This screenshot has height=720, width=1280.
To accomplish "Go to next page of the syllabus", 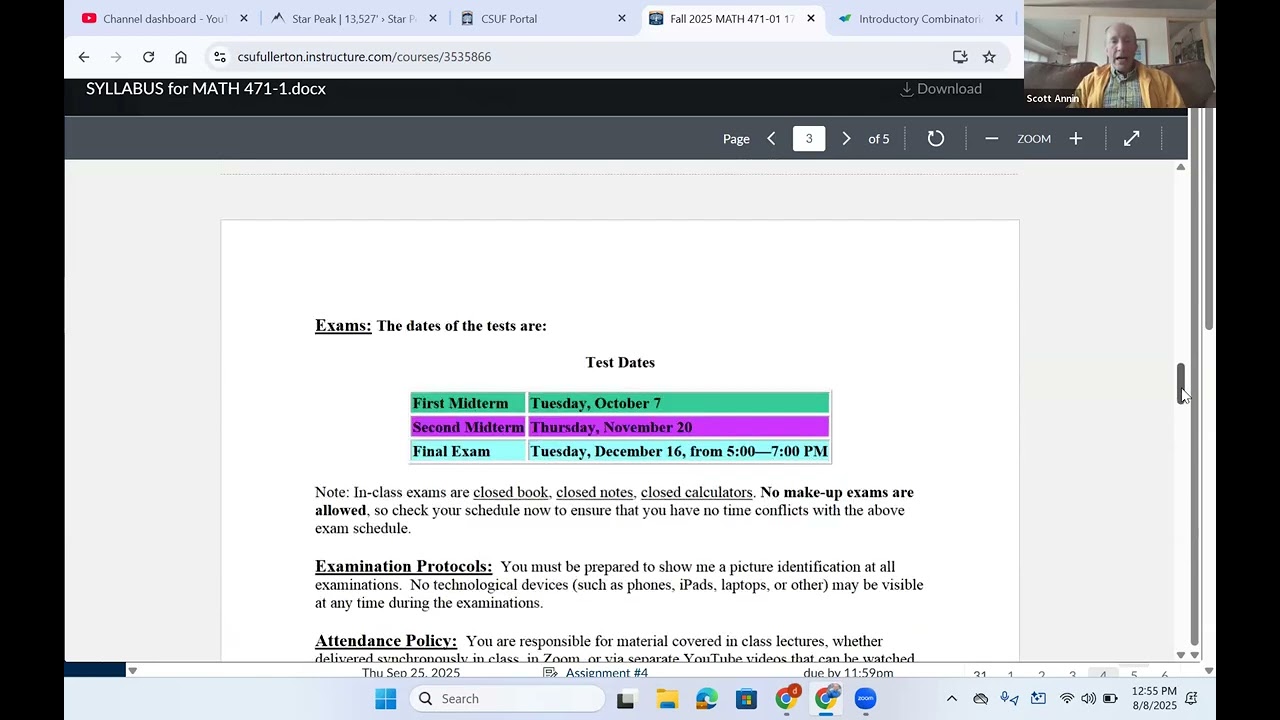I will [x=846, y=139].
